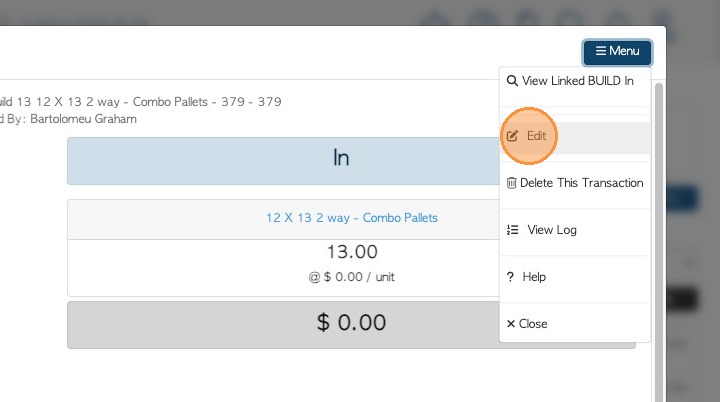Click the pencil Edit icon
This screenshot has height=402, width=720.
(x=513, y=135)
